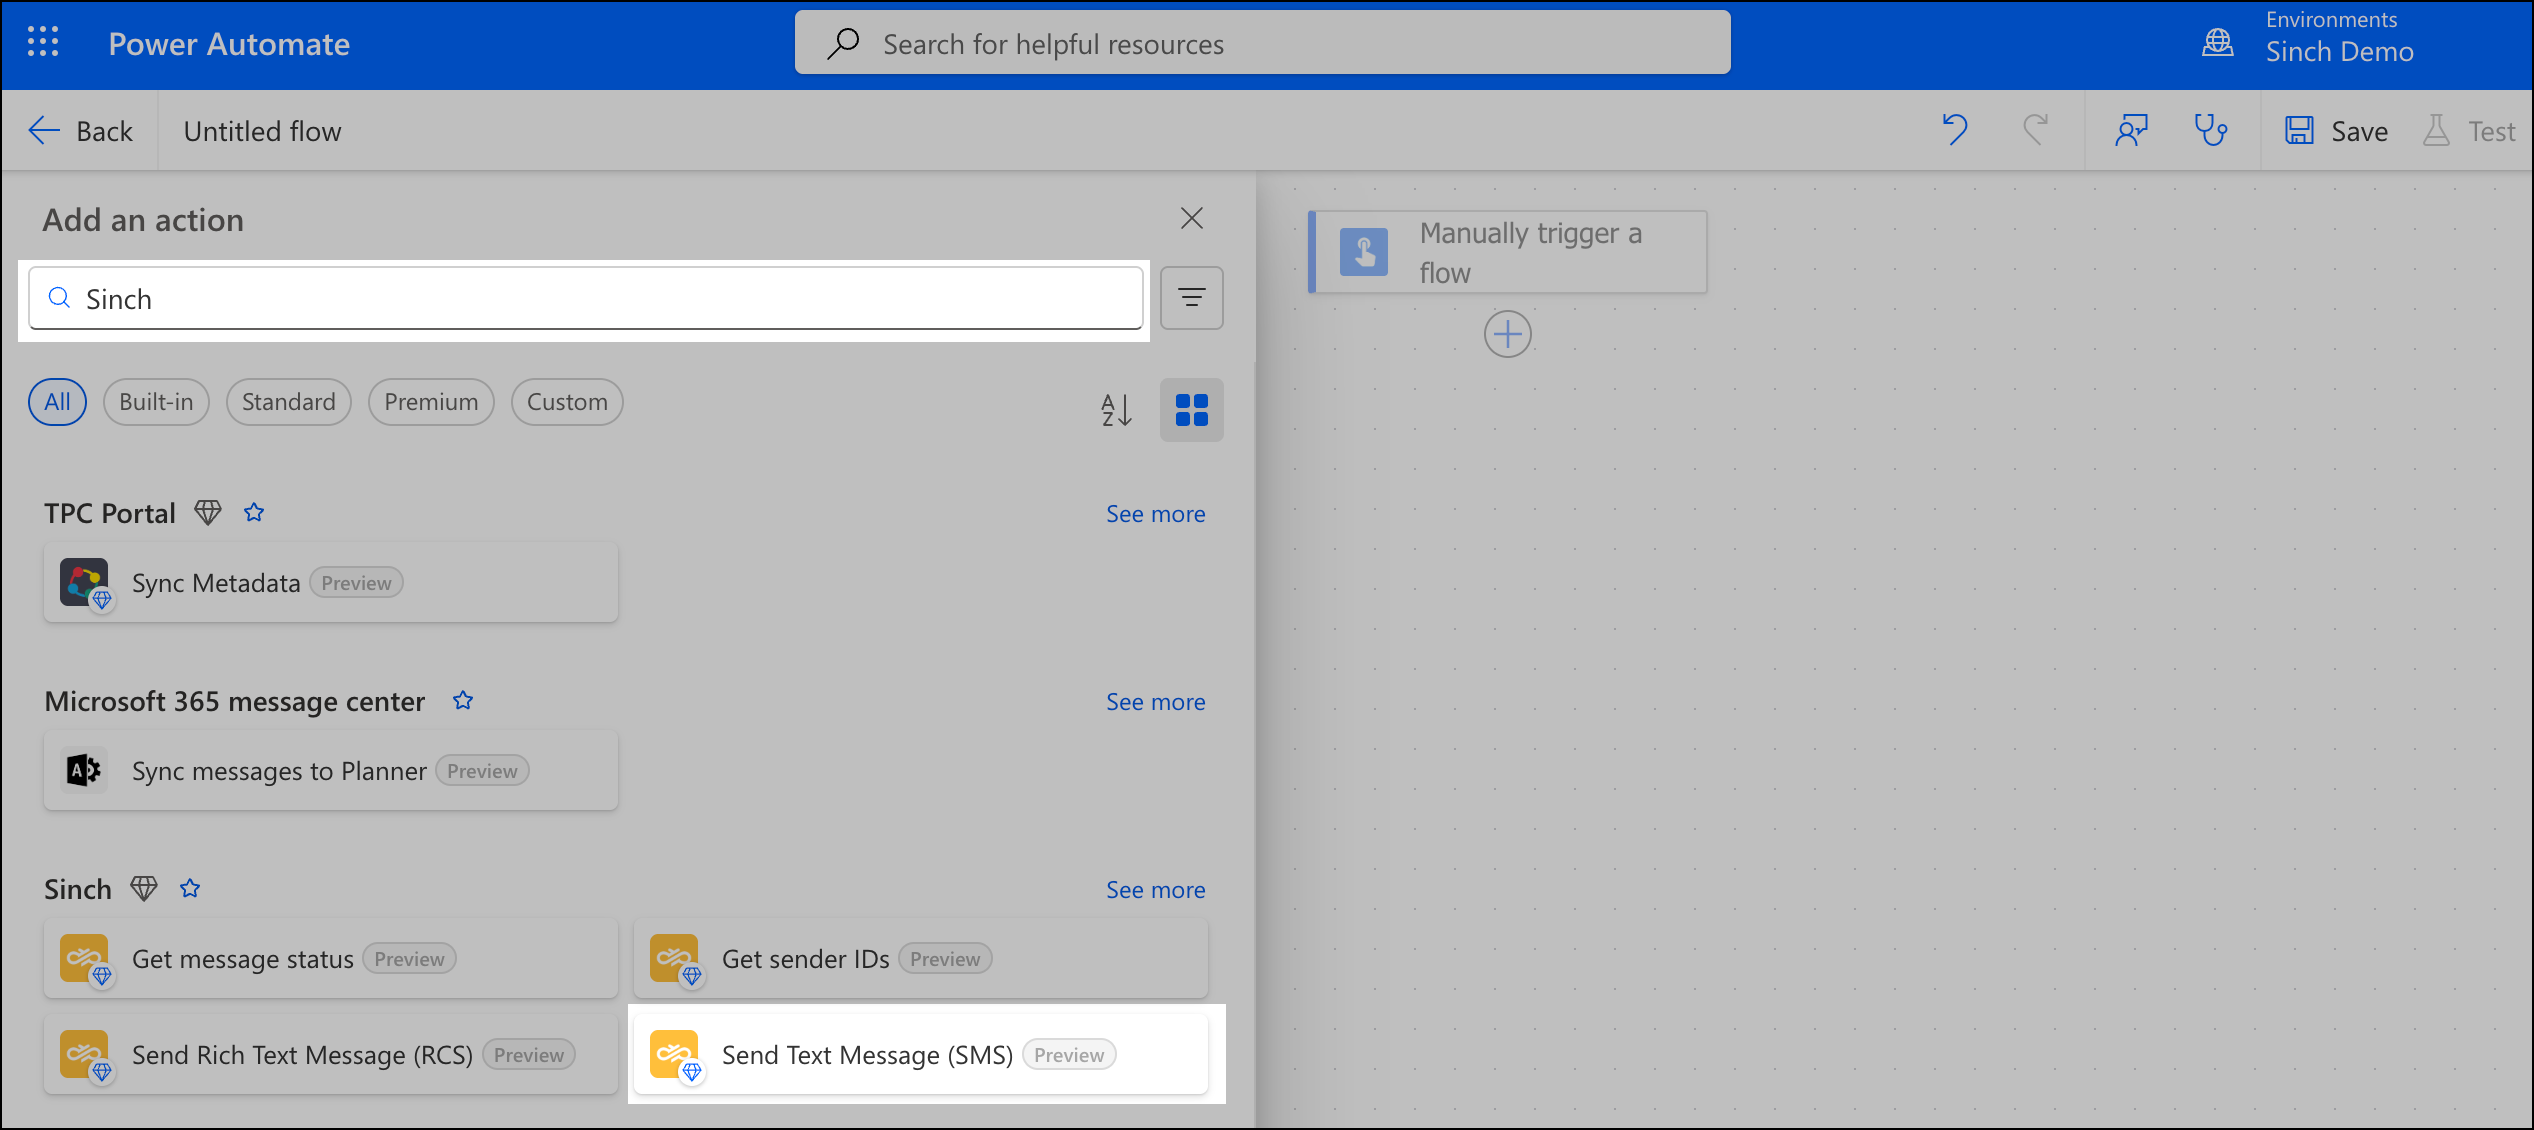2534x1130 pixels.
Task: Open the Environments globe icon
Action: 2218,43
